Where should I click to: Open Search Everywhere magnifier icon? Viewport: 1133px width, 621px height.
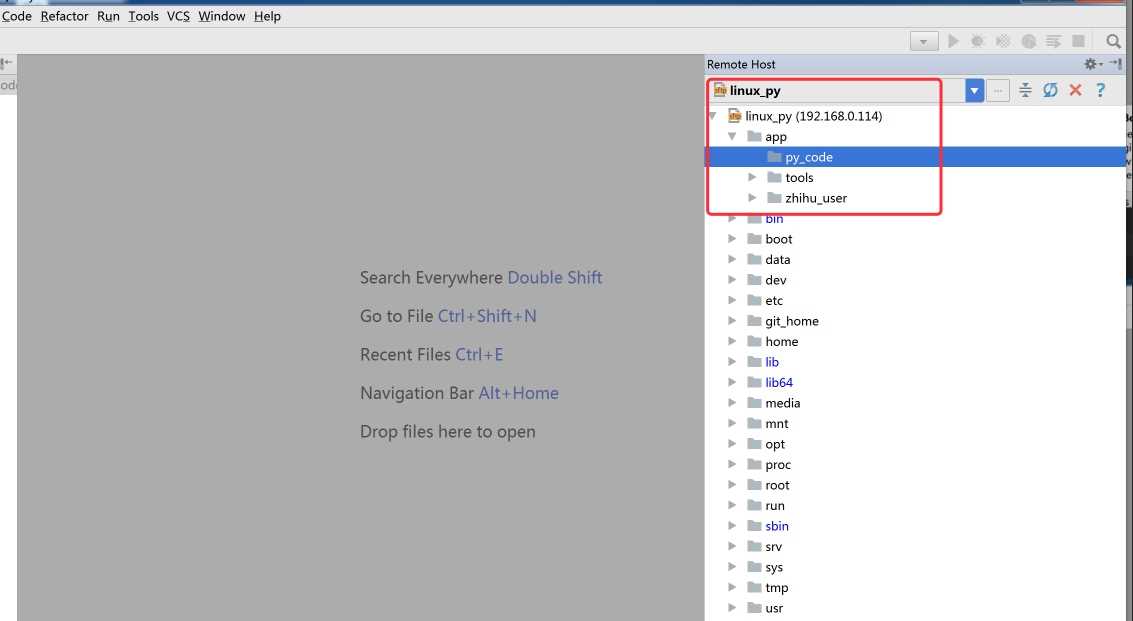(x=1113, y=41)
